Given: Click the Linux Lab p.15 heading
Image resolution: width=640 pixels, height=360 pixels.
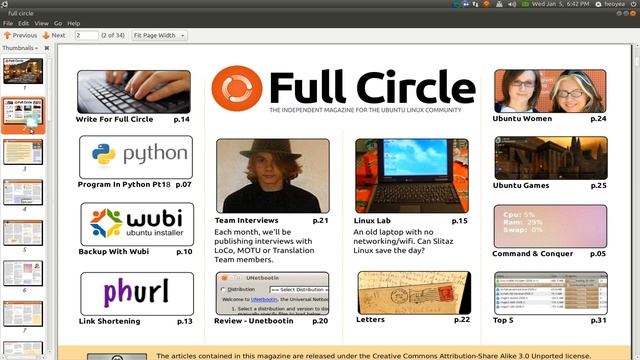Looking at the screenshot, I should click(411, 220).
